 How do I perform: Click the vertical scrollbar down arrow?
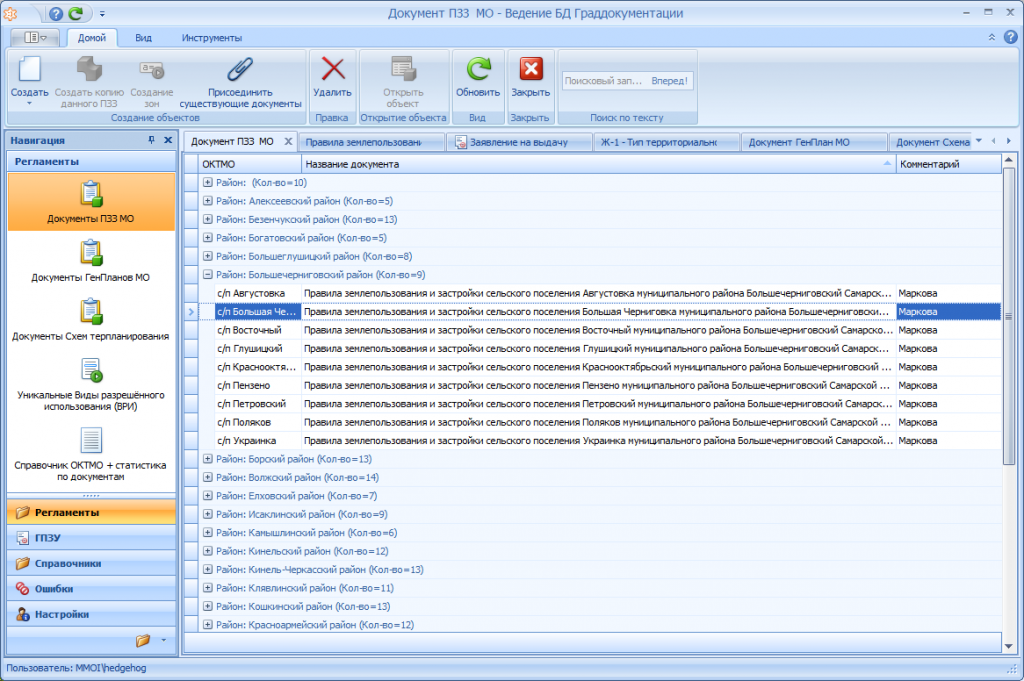click(x=1008, y=646)
